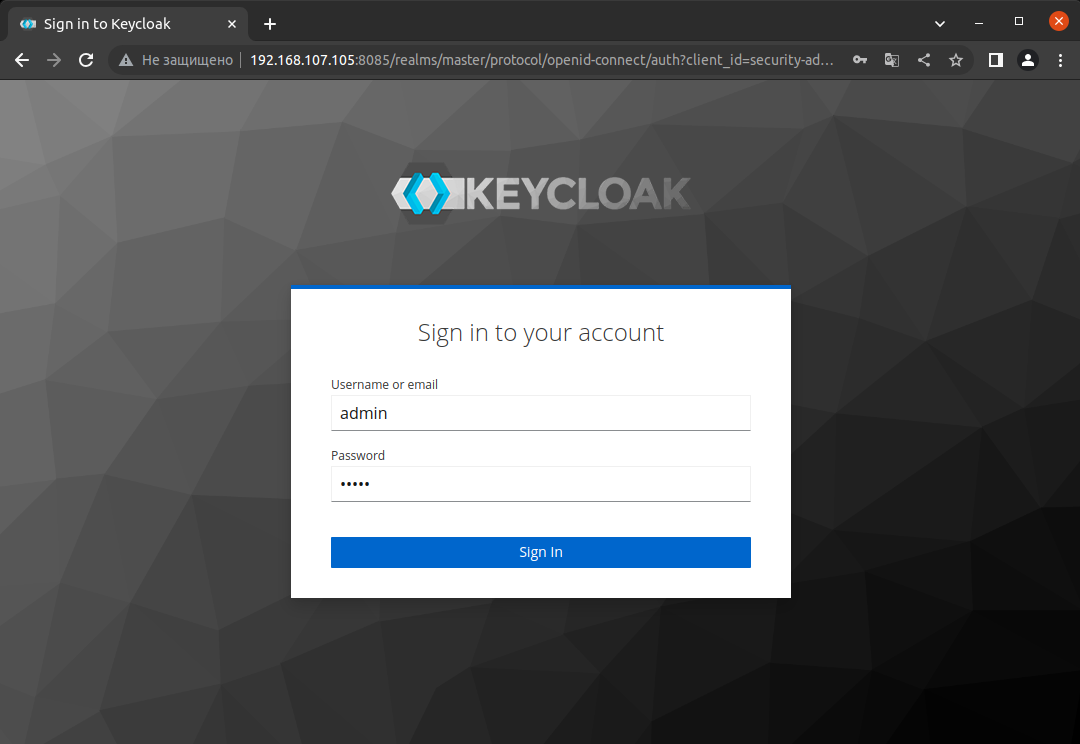The width and height of the screenshot is (1080, 744).
Task: Open the saved passwords key icon
Action: 860,60
